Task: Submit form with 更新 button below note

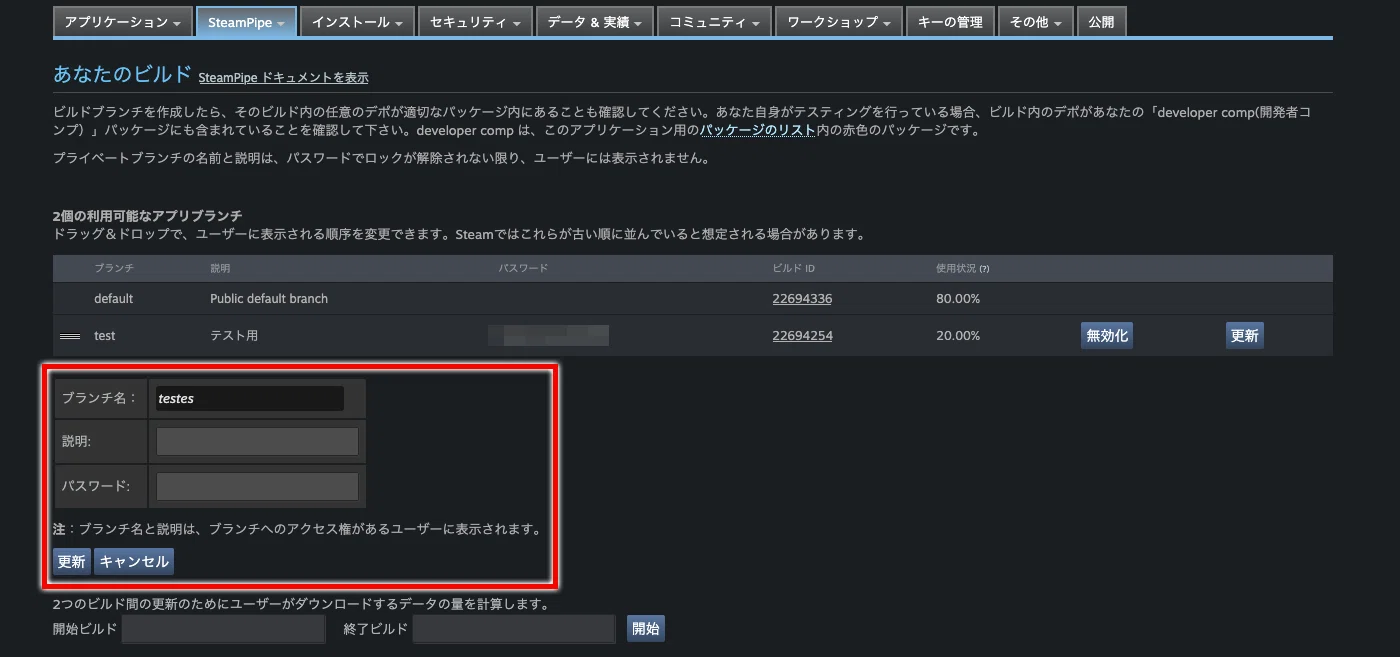Action: pos(71,561)
